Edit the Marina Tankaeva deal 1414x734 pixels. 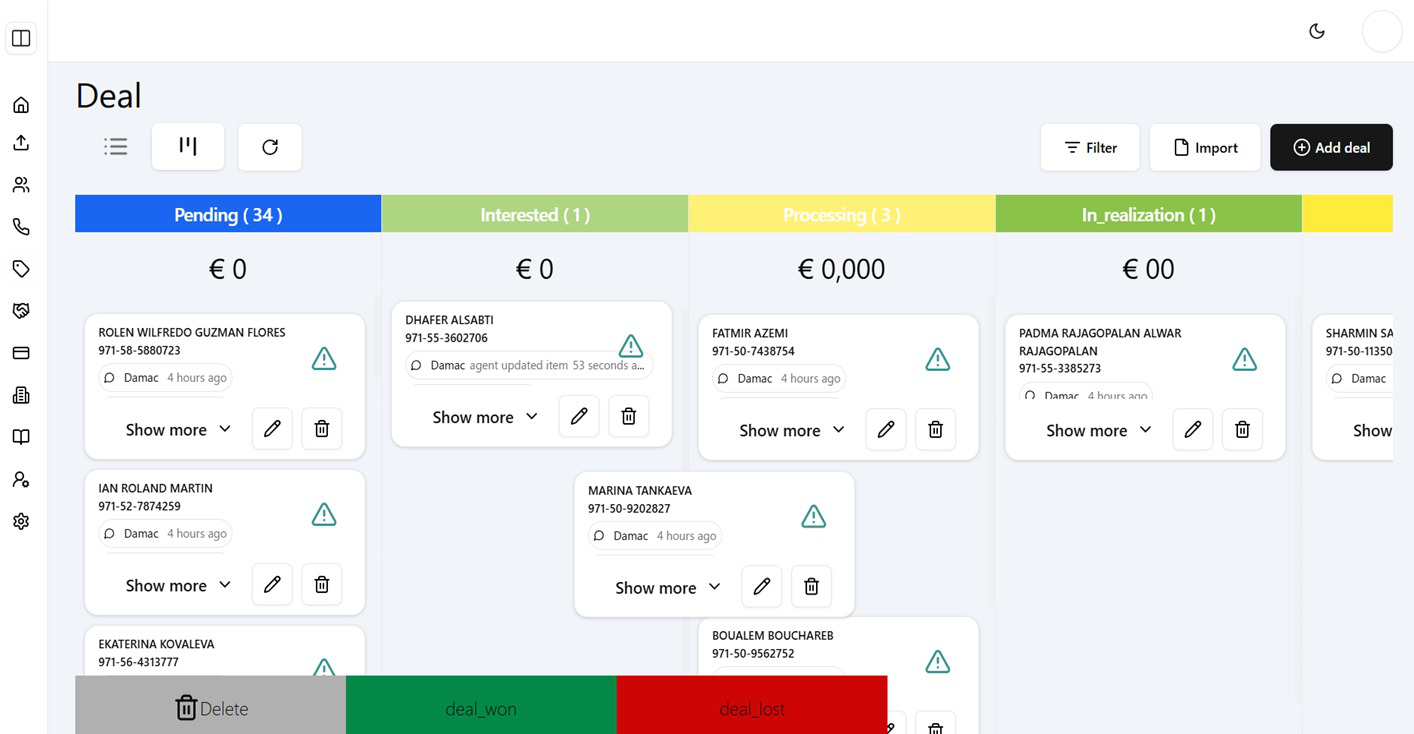click(762, 587)
